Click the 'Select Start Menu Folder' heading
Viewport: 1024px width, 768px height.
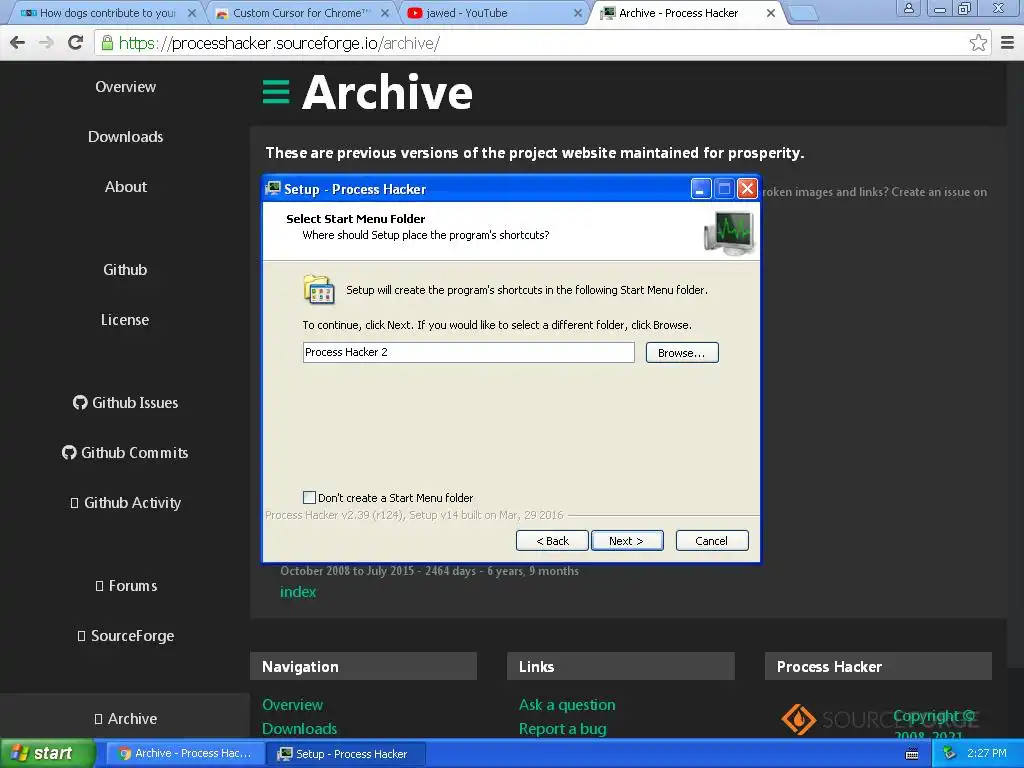point(355,219)
